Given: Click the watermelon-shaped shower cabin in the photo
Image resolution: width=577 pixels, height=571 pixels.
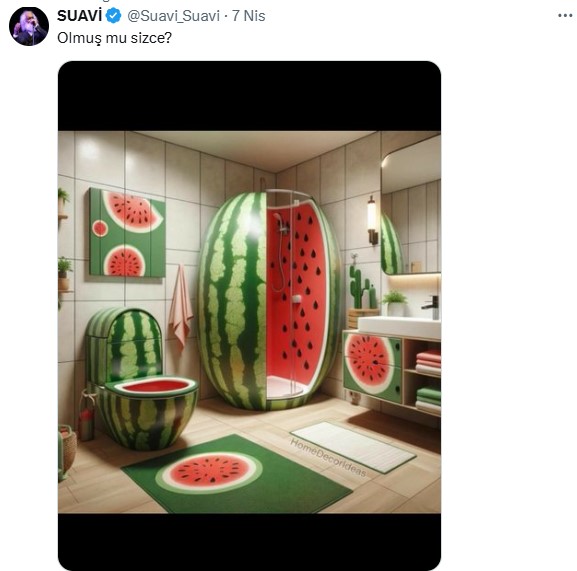Looking at the screenshot, I should click(x=269, y=300).
